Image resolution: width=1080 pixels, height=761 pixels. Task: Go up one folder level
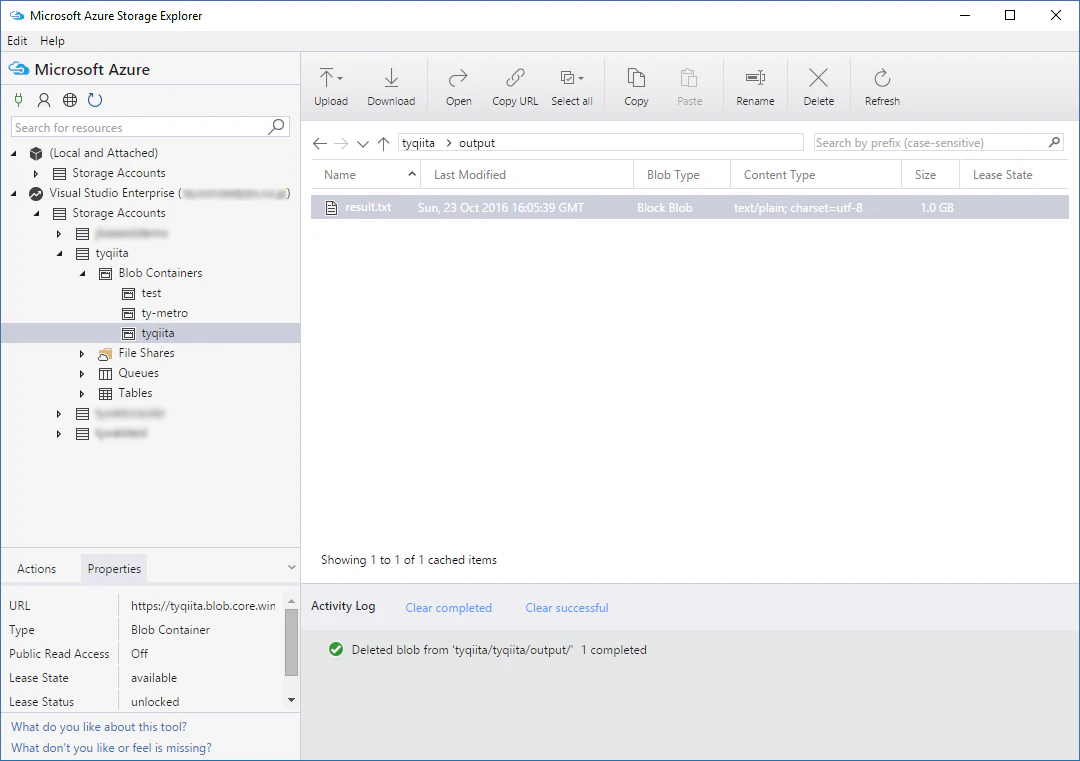pyautogui.click(x=384, y=143)
